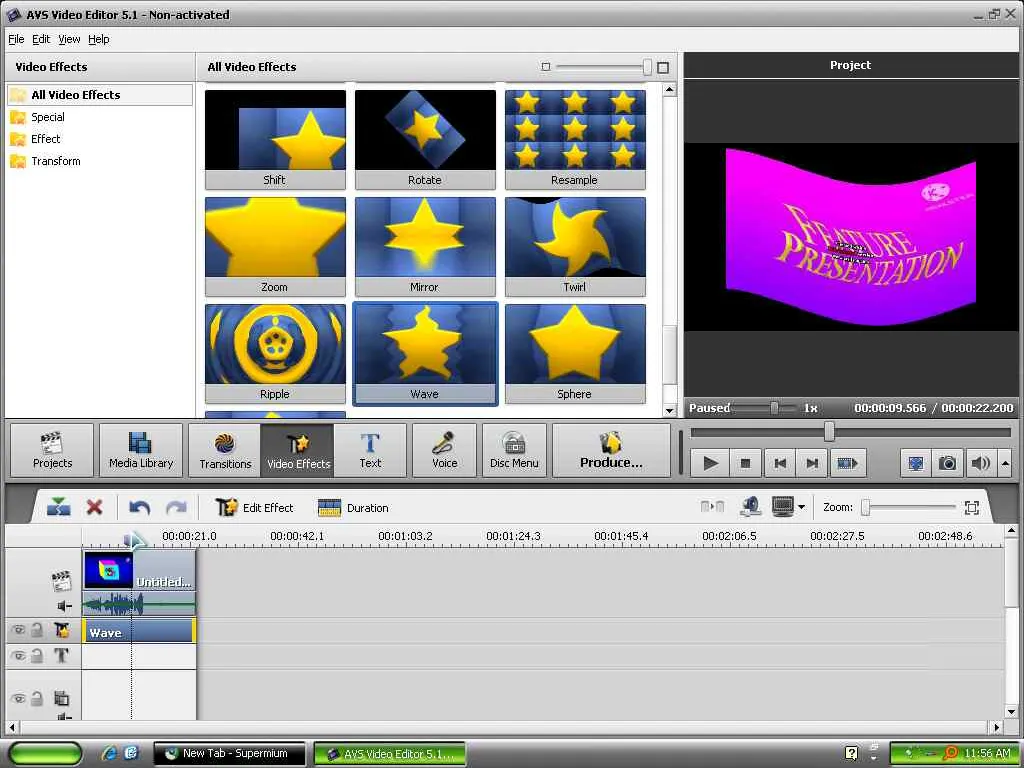Open the File menu
This screenshot has height=768, width=1024.
point(16,39)
